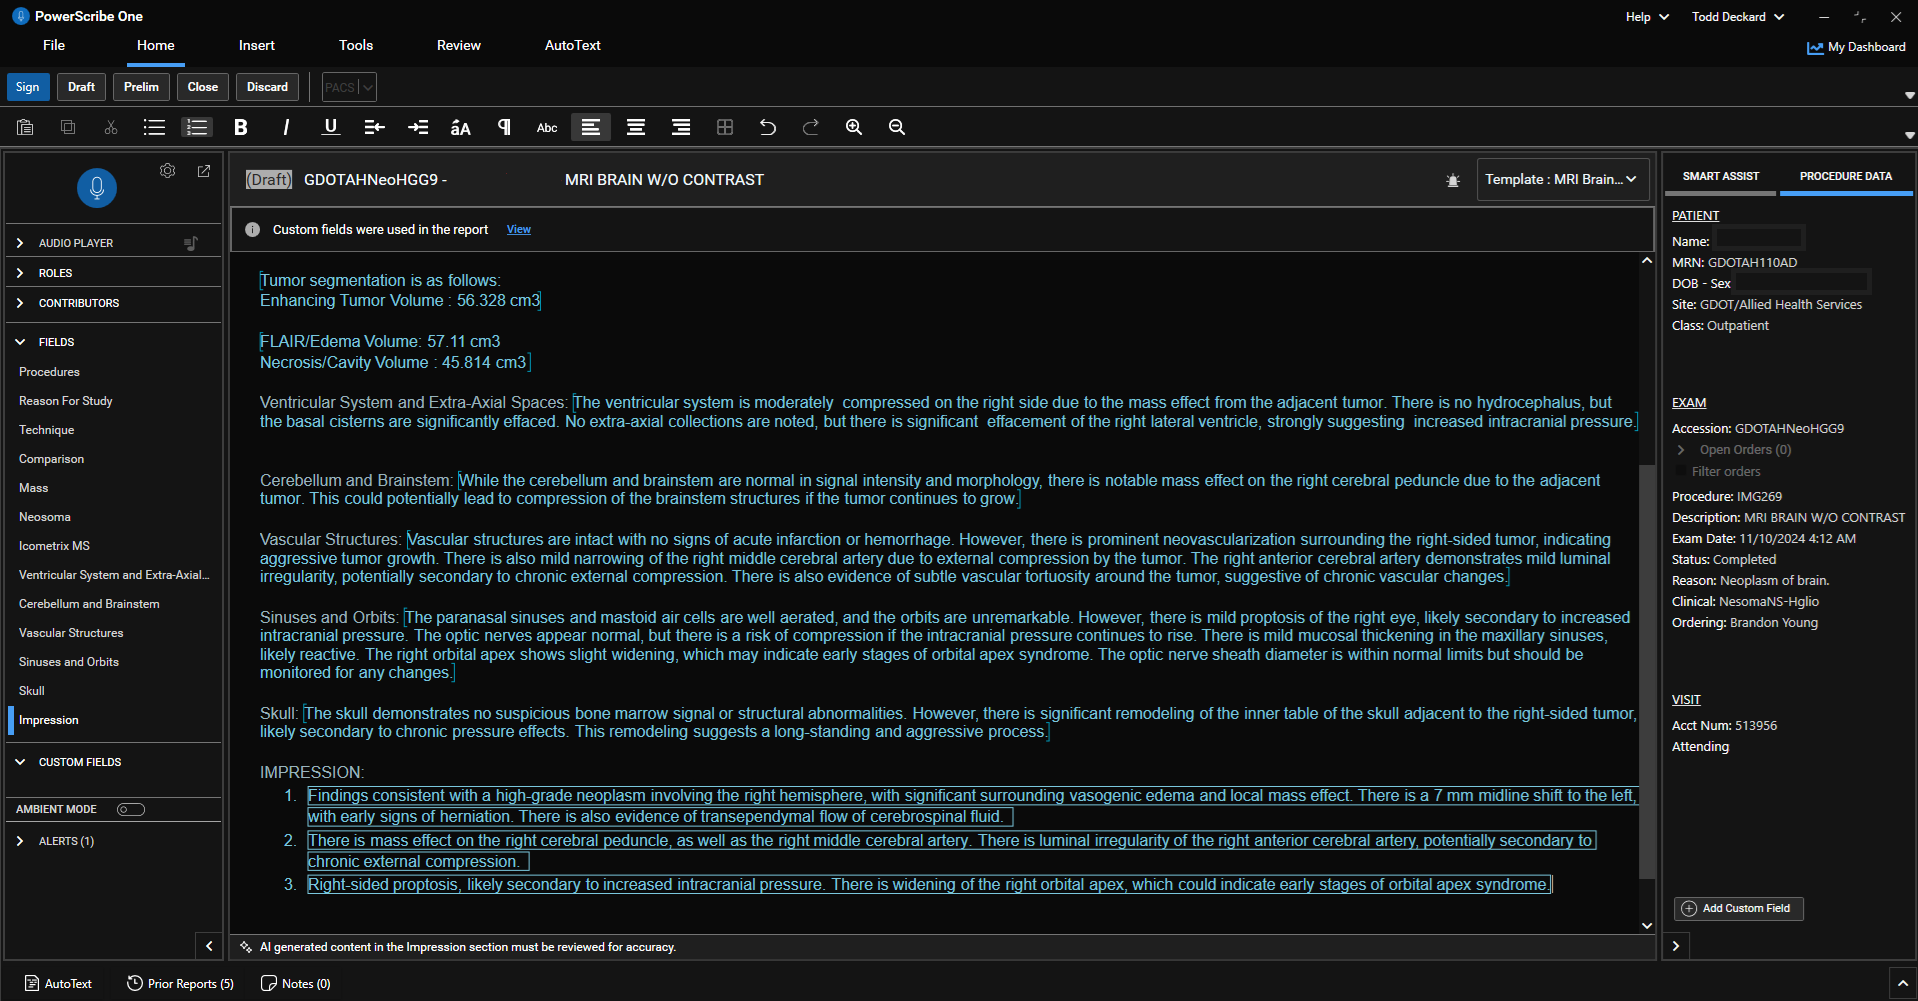Click the undo arrow icon

[767, 127]
